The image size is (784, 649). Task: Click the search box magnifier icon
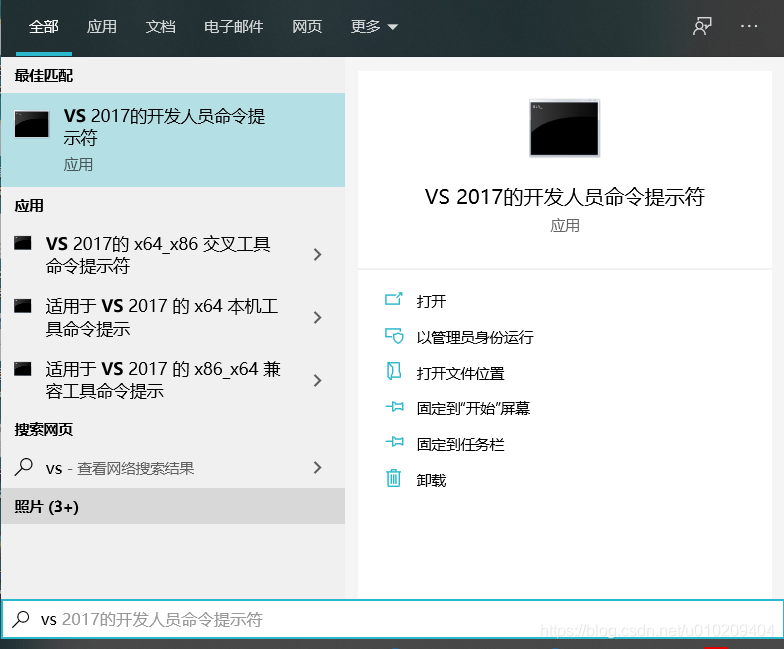20,618
